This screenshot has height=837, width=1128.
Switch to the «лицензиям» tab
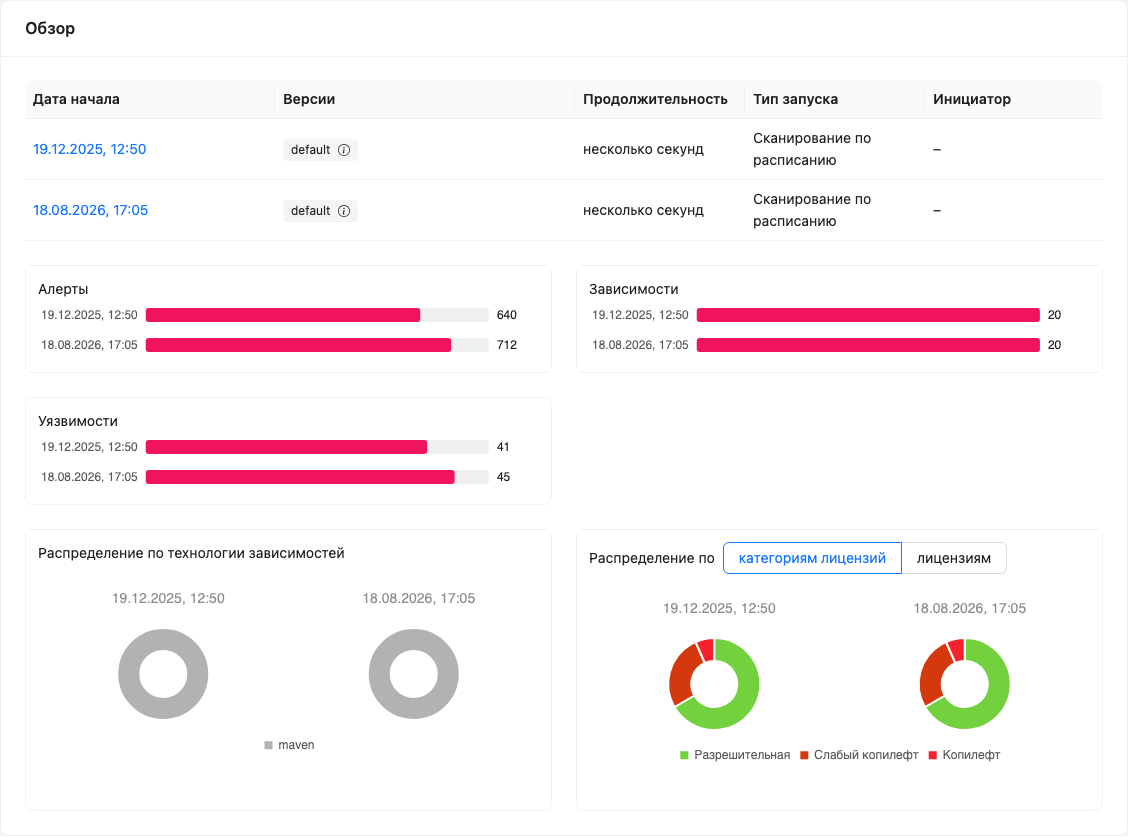pyautogui.click(x=954, y=558)
